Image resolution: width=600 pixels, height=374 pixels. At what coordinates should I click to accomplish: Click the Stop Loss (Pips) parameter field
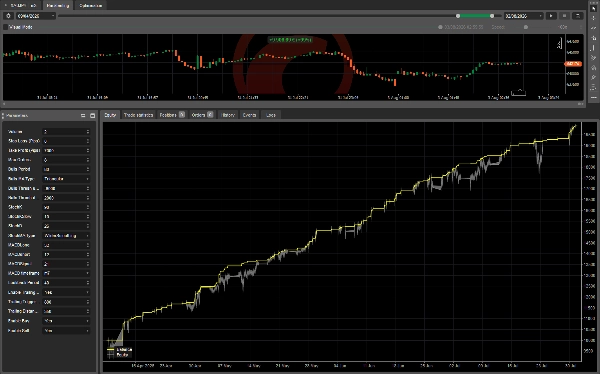[x=66, y=141]
